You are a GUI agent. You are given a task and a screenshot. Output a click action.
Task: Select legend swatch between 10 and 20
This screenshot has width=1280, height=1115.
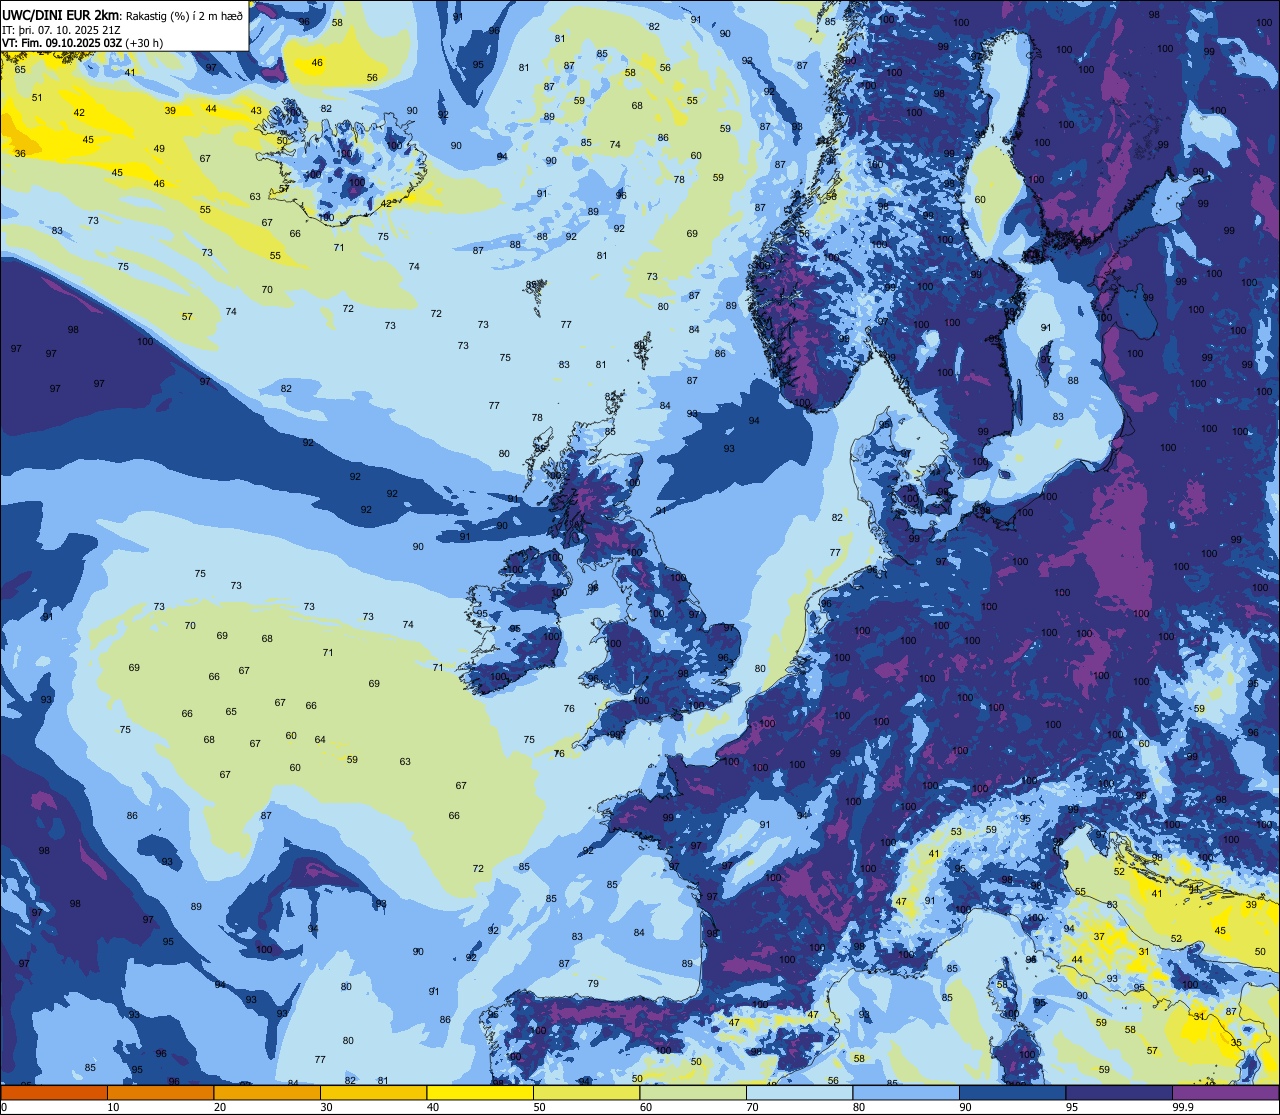tap(160, 1092)
